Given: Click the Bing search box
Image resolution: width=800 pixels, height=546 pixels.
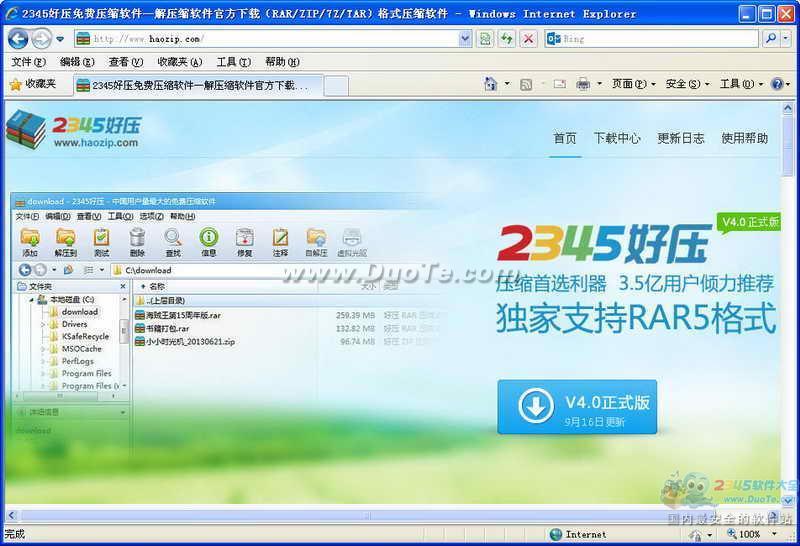Looking at the screenshot, I should (x=652, y=38).
